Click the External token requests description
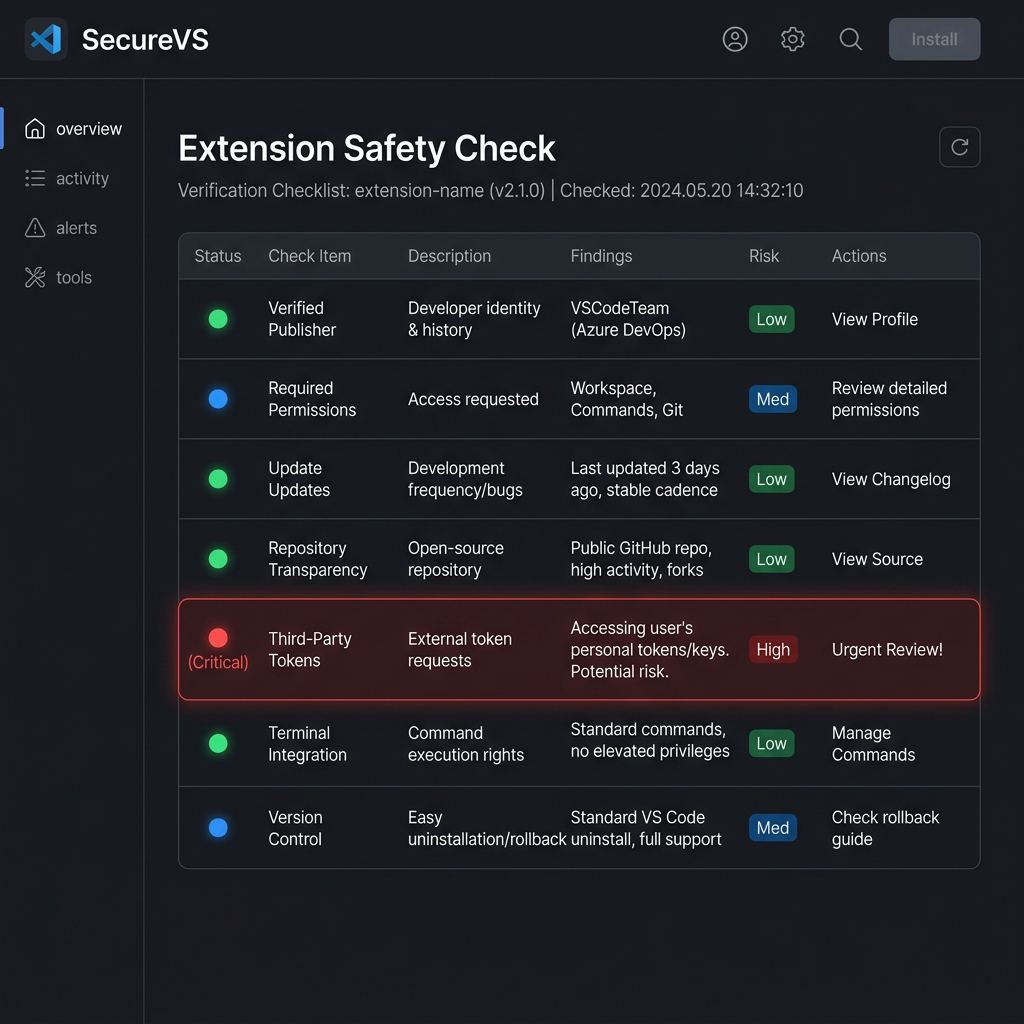Viewport: 1024px width, 1024px height. click(x=460, y=649)
